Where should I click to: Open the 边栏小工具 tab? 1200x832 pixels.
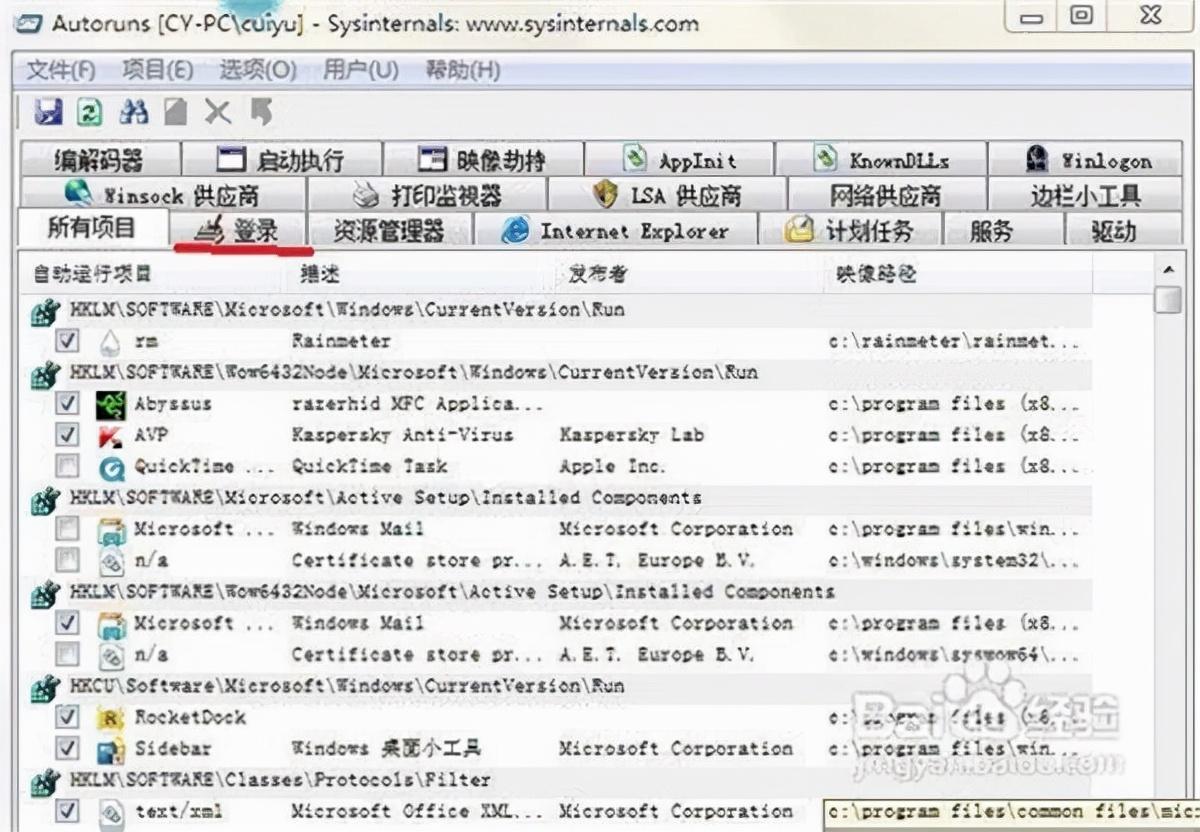point(1086,194)
